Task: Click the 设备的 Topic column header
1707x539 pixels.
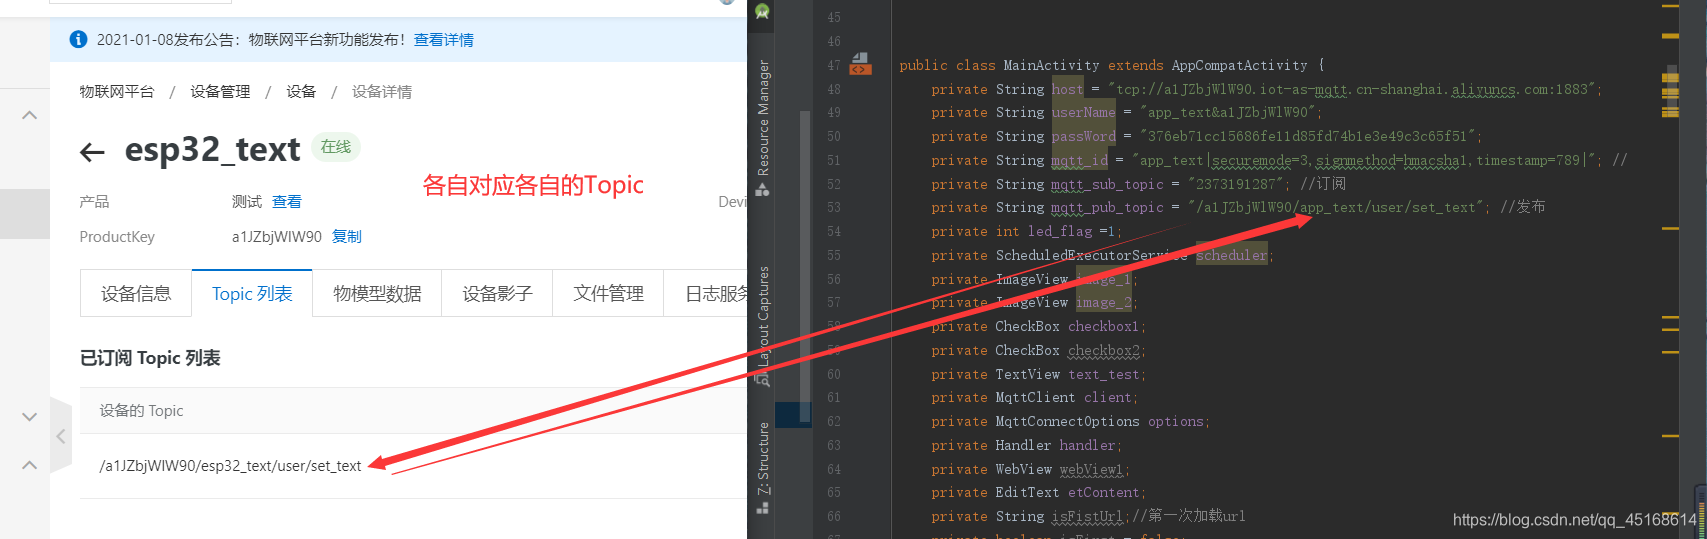Action: coord(141,410)
